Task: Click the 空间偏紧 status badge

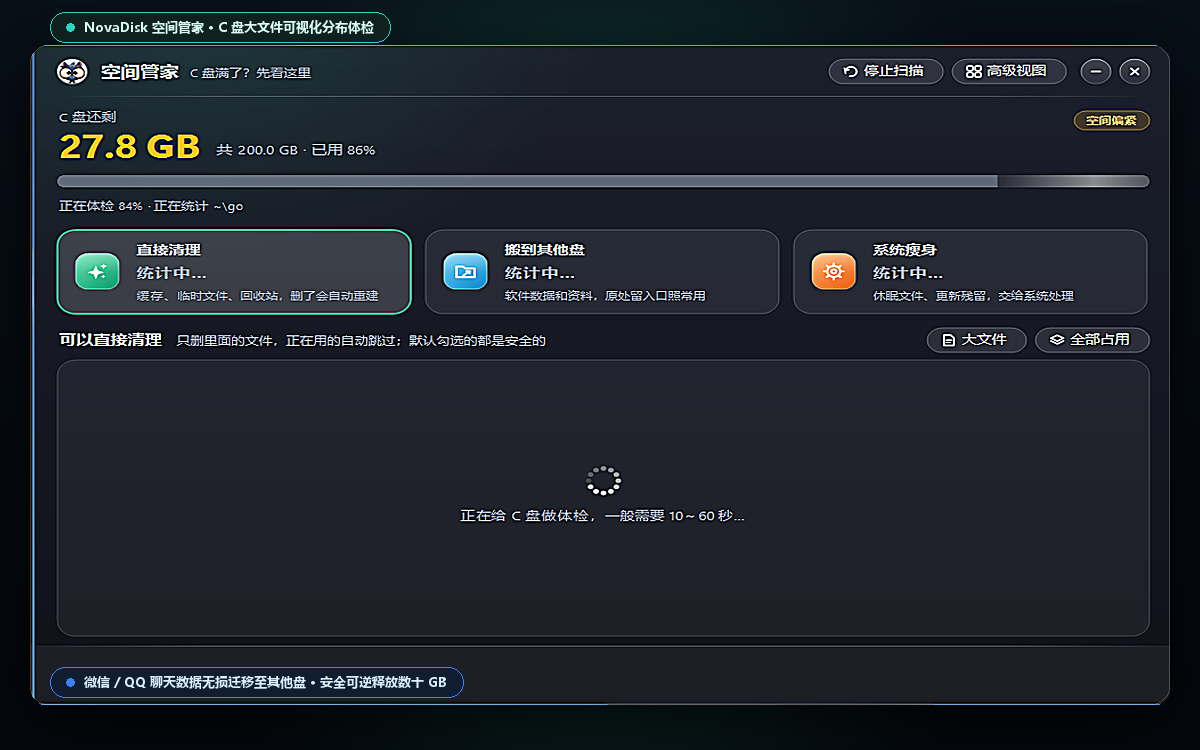Action: coord(1112,121)
